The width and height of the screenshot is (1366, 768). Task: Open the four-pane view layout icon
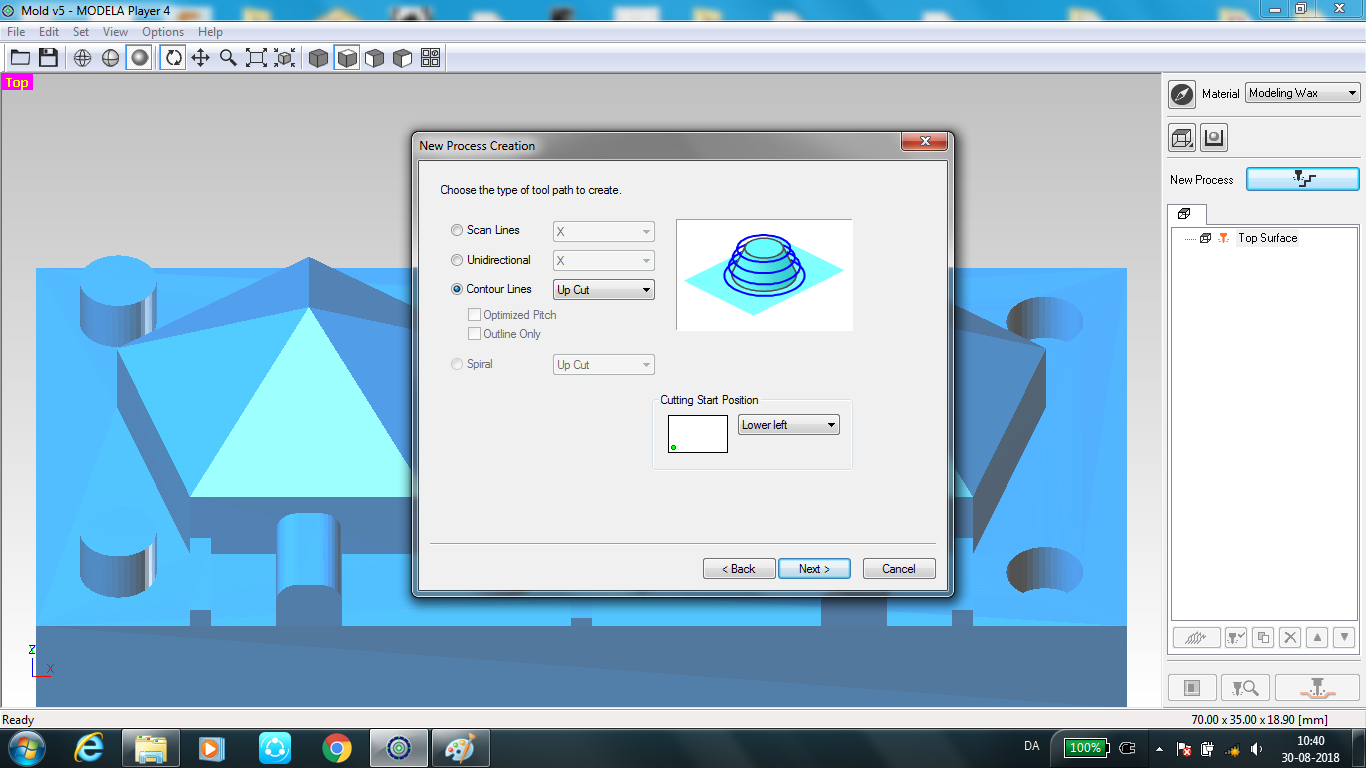(x=430, y=58)
